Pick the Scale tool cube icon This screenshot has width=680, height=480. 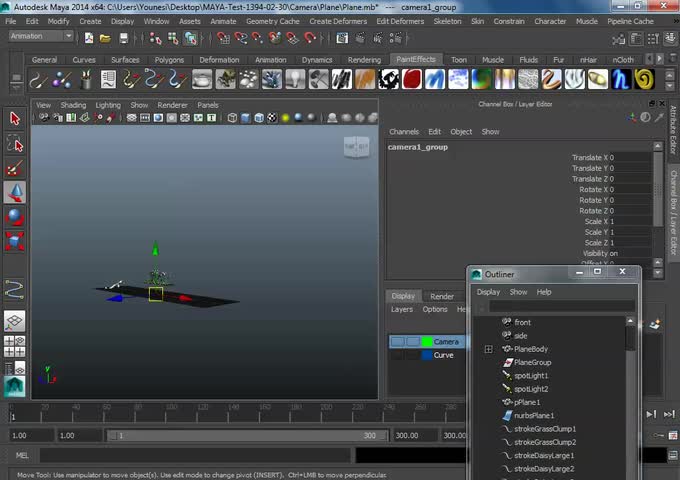14,240
